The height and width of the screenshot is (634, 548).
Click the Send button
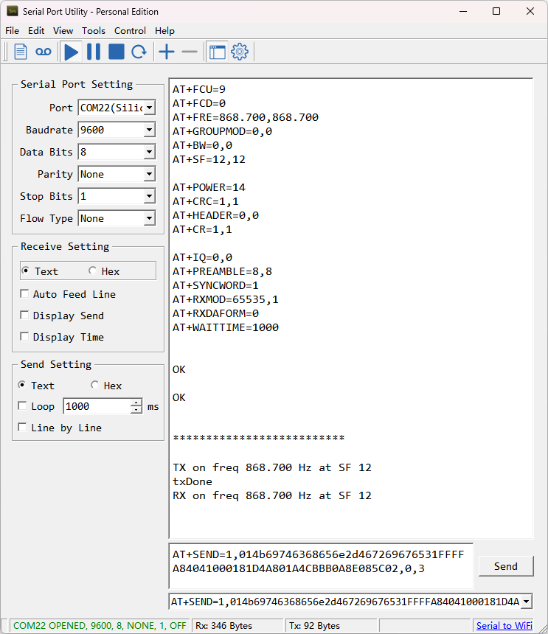[506, 566]
